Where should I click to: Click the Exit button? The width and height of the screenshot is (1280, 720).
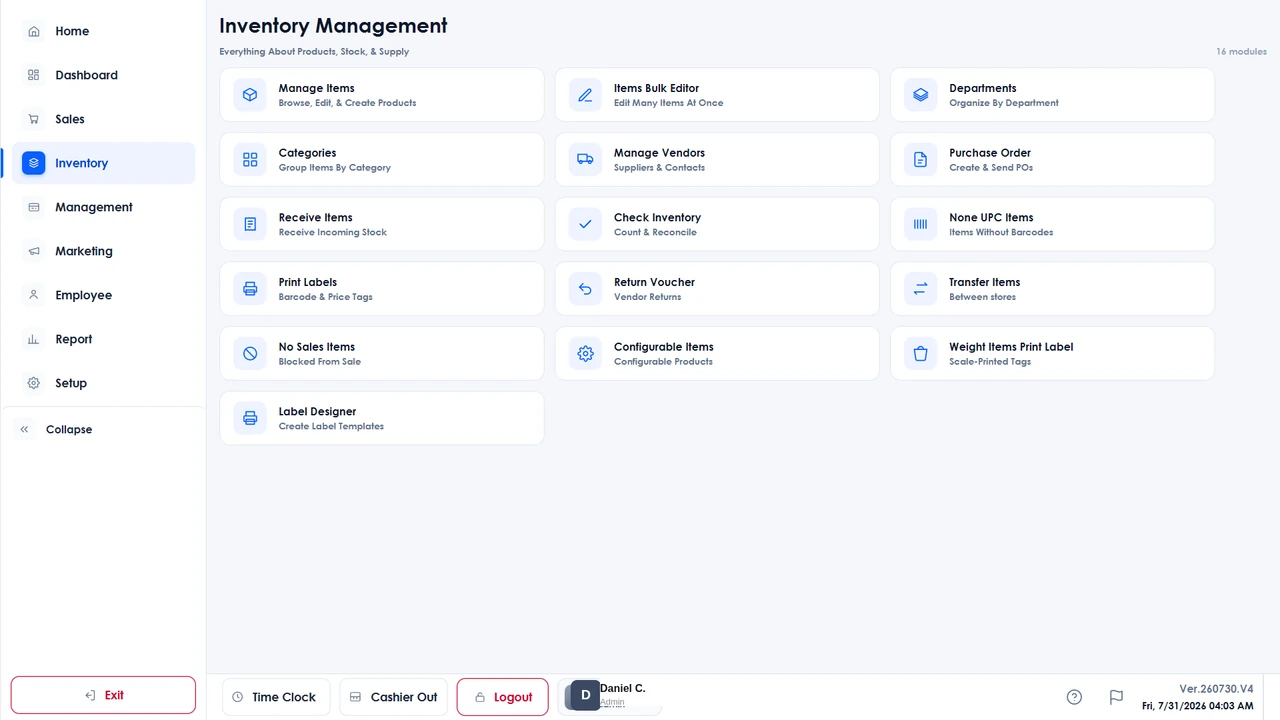(103, 695)
